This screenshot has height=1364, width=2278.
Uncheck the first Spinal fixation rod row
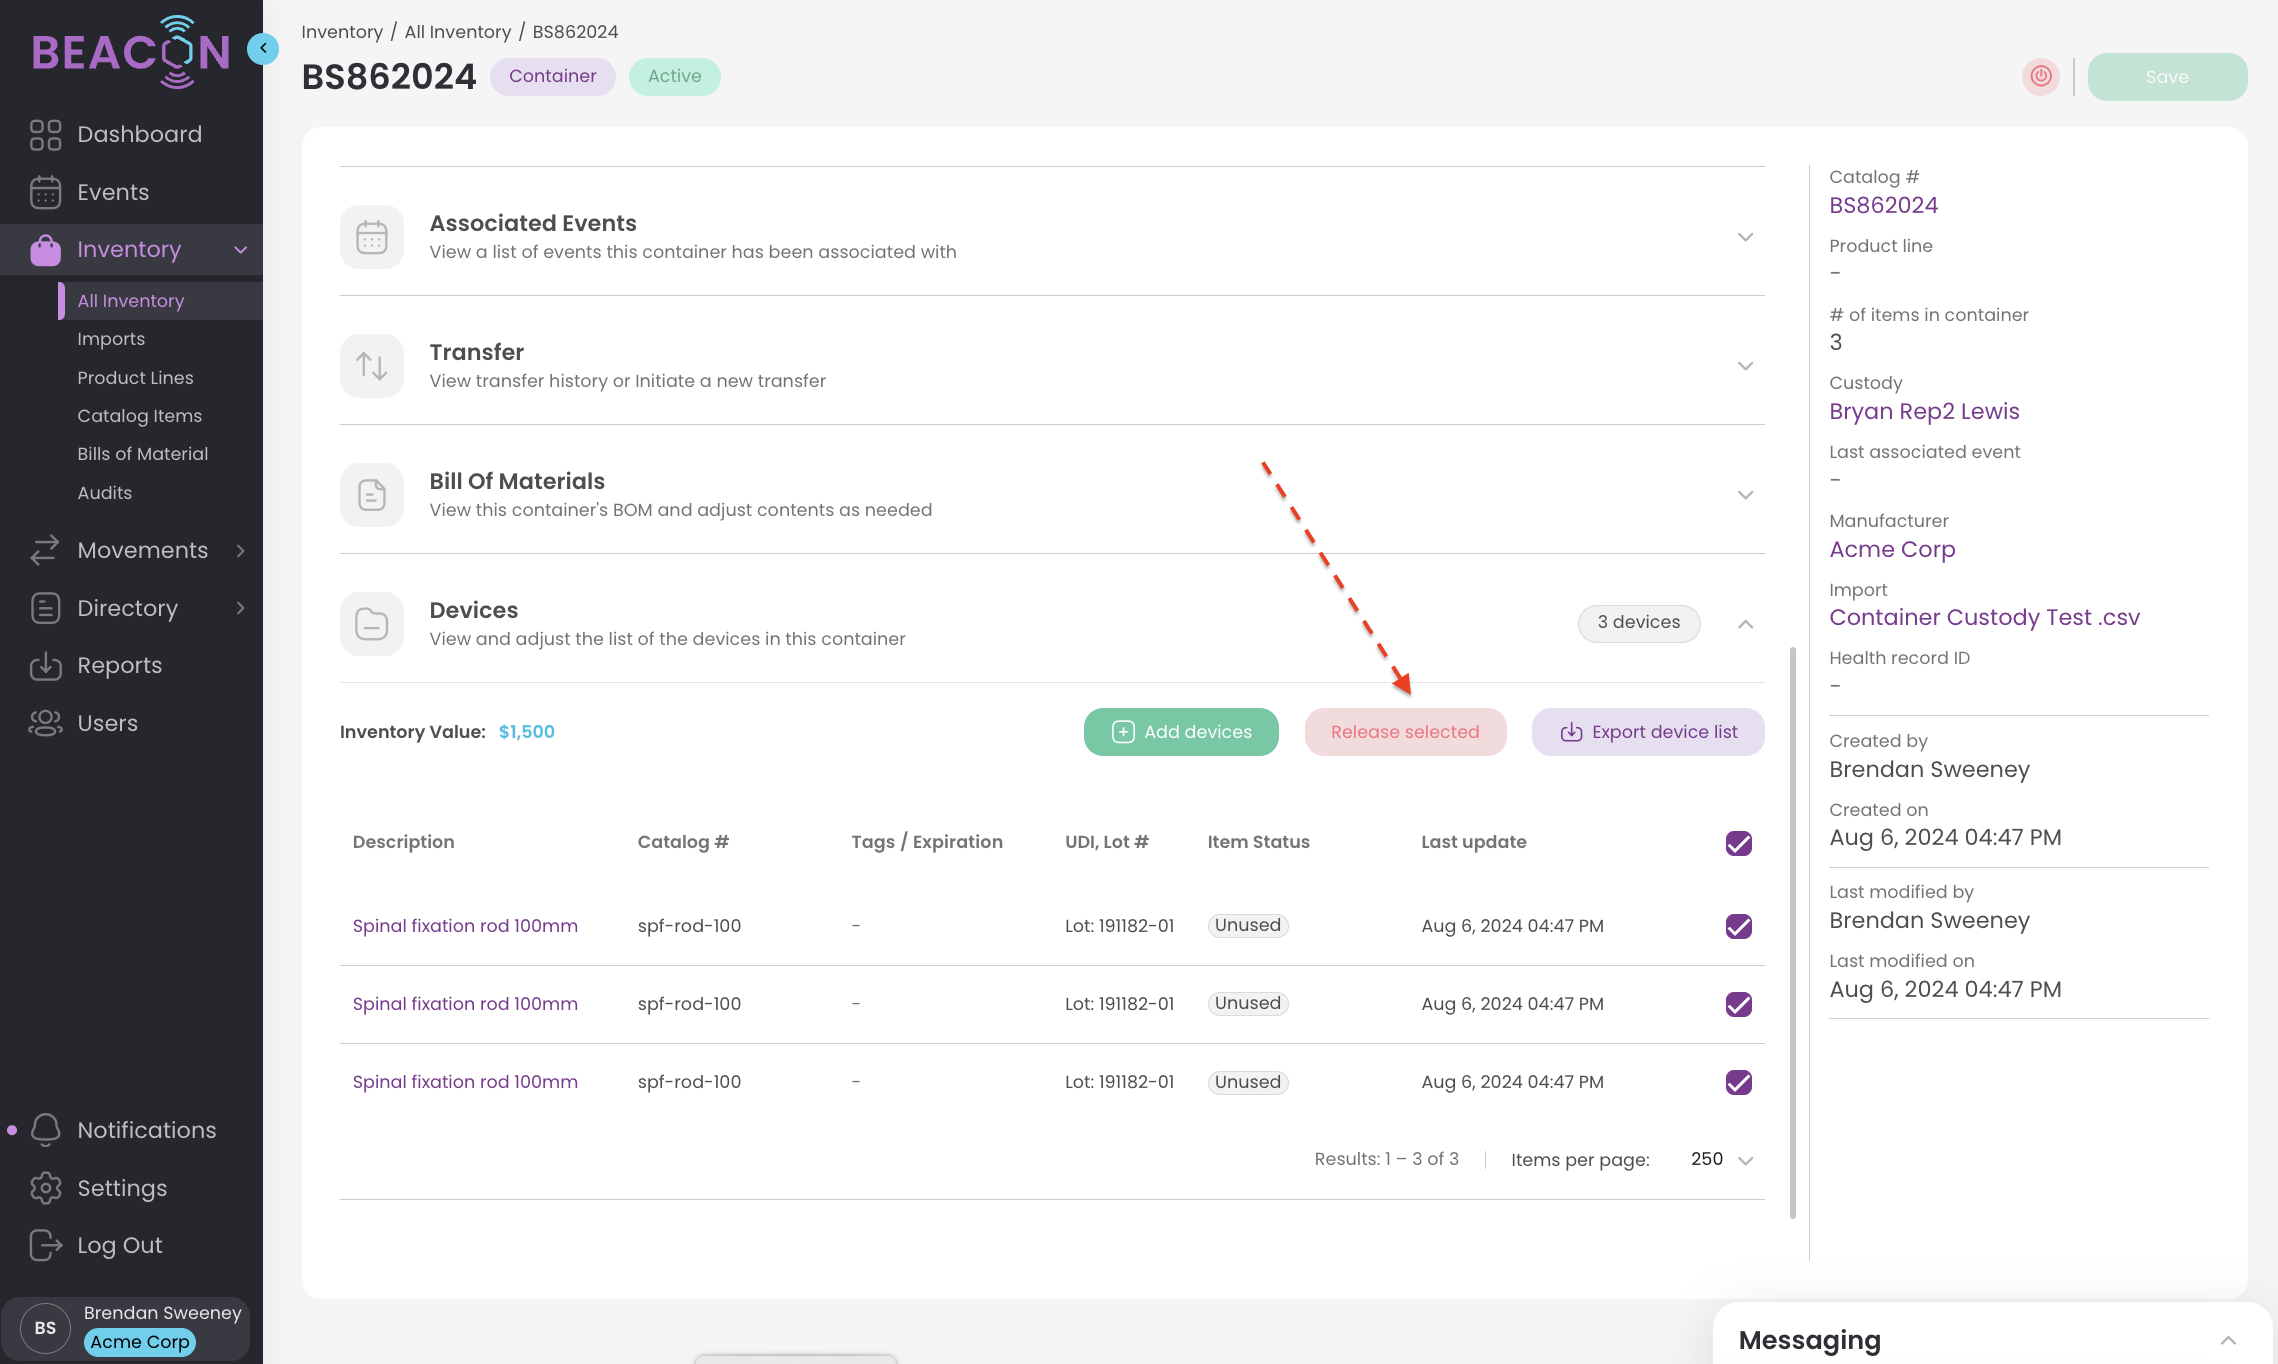click(x=1738, y=926)
